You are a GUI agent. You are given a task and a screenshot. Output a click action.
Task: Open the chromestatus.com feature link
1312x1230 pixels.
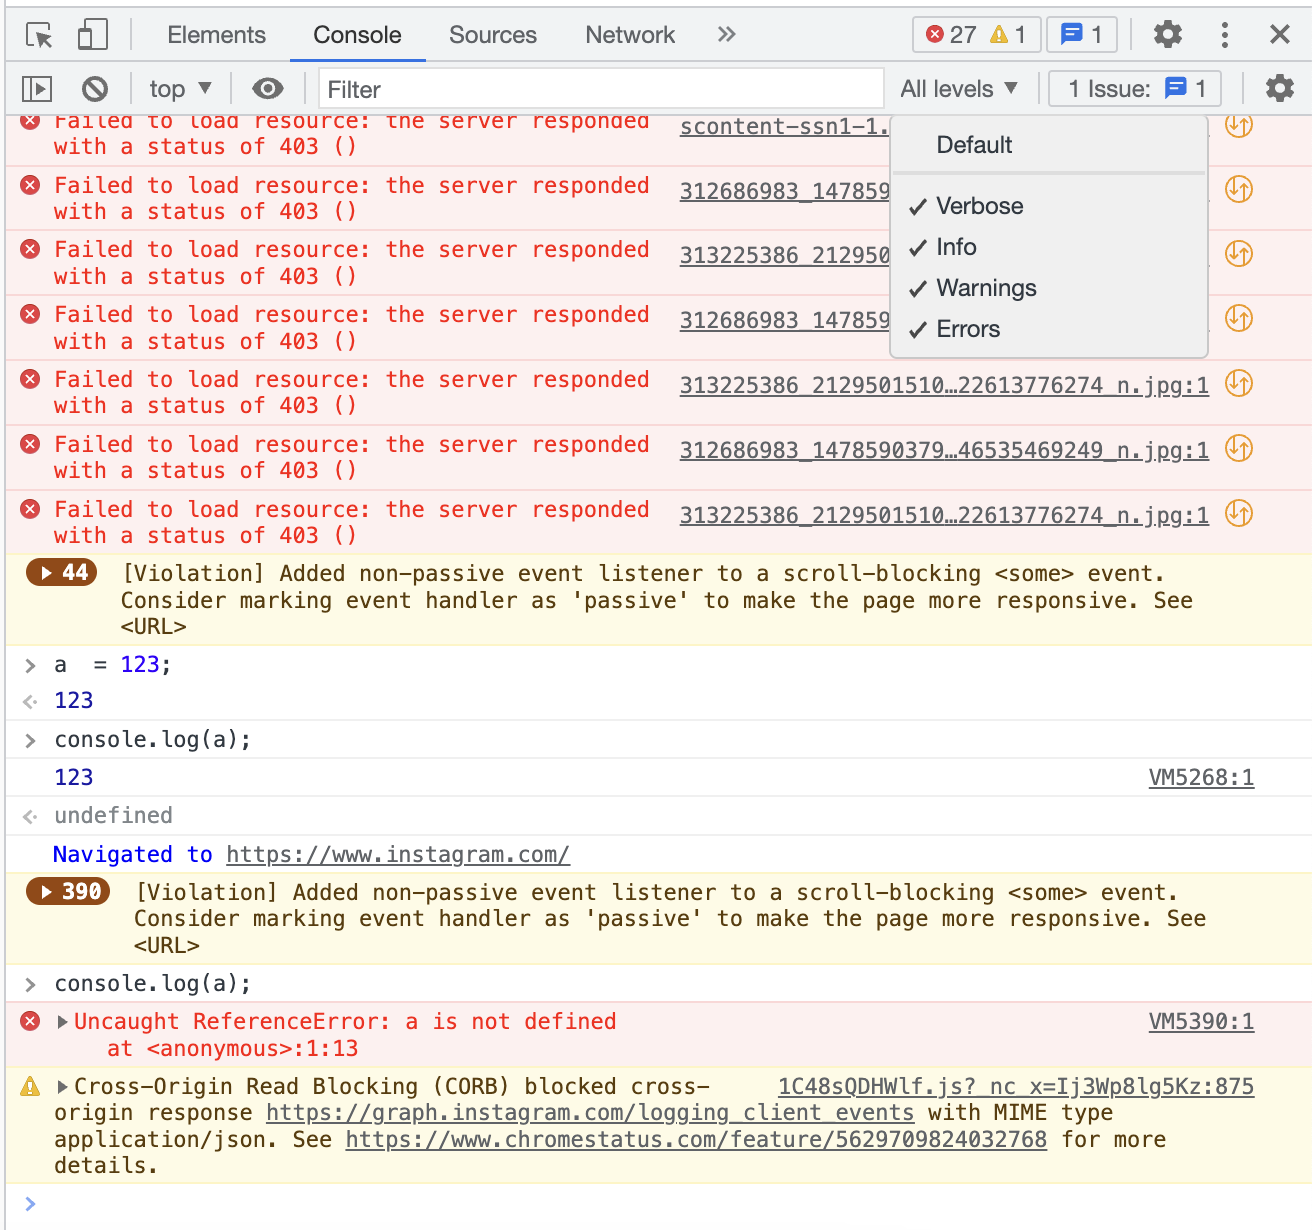(696, 1140)
